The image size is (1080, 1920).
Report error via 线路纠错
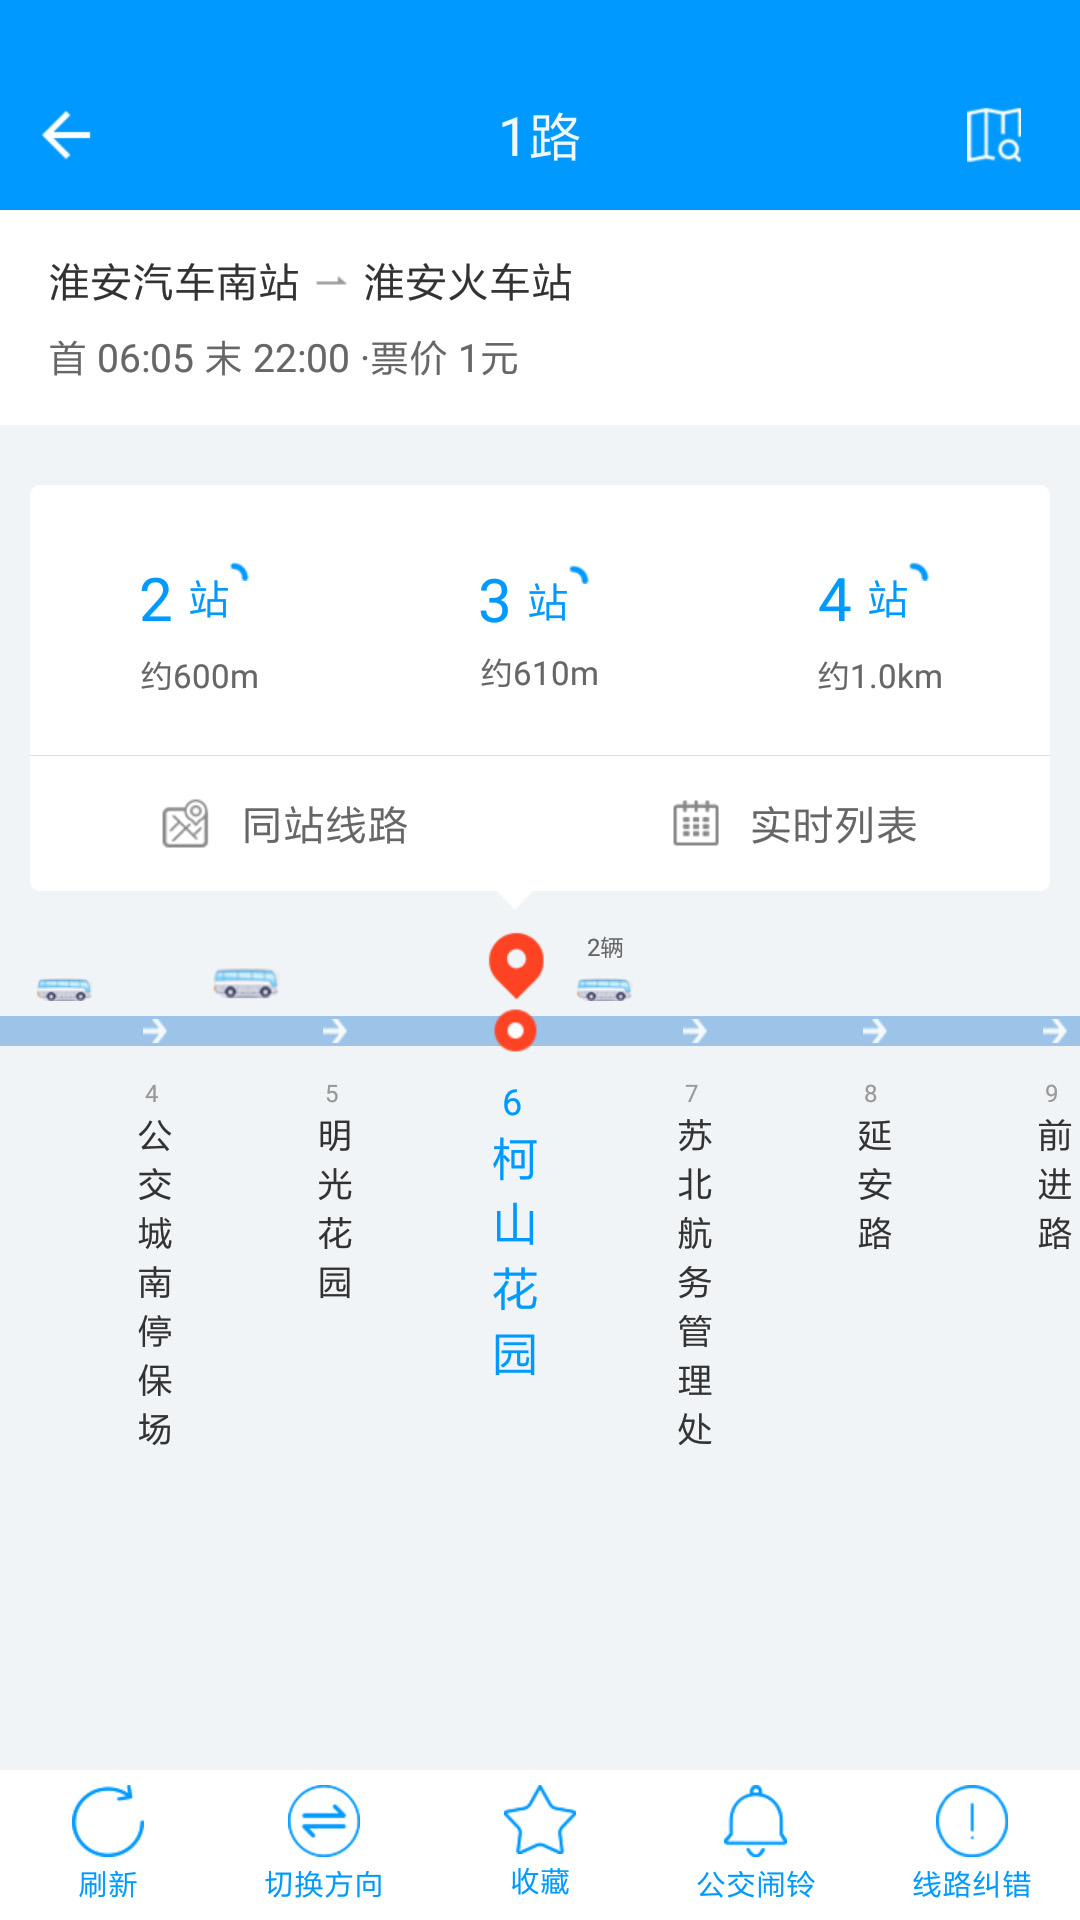[972, 1843]
